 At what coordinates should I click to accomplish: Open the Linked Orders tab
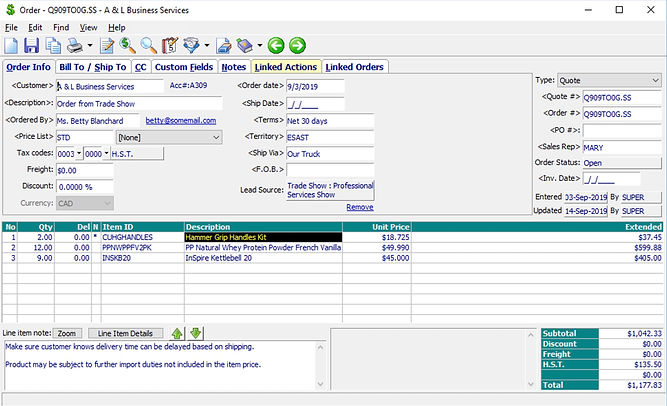coord(354,67)
